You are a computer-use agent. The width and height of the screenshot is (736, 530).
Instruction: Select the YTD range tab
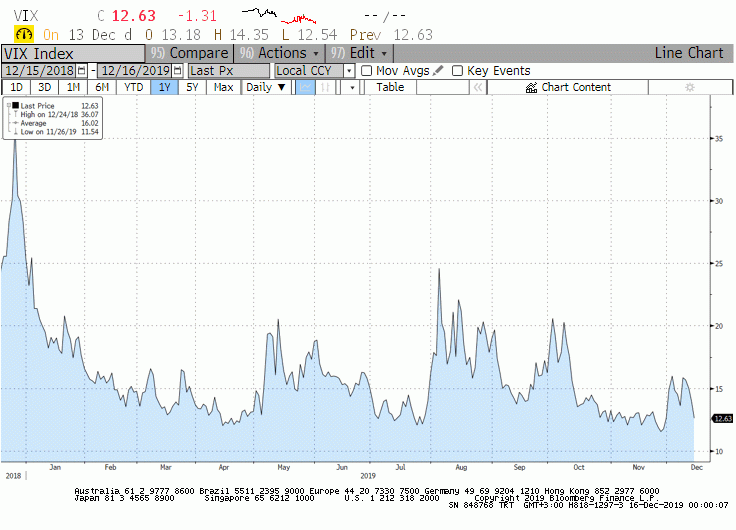click(133, 87)
